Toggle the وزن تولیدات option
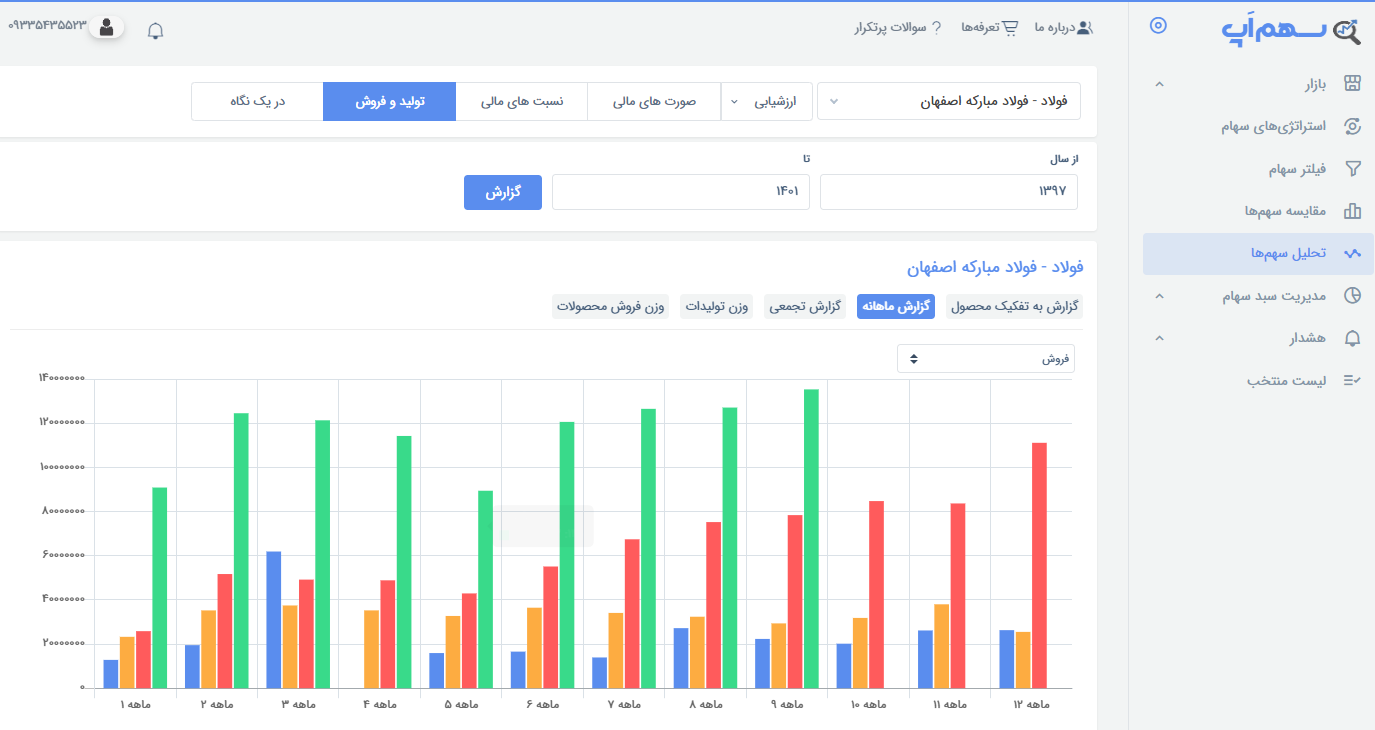 [x=716, y=307]
